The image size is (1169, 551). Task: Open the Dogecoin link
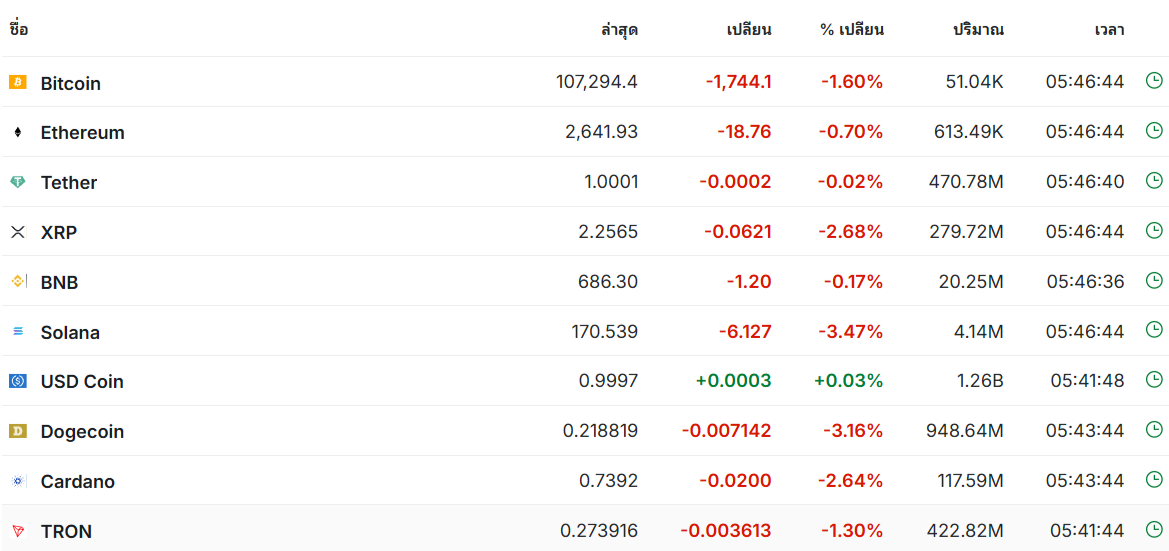(x=83, y=432)
